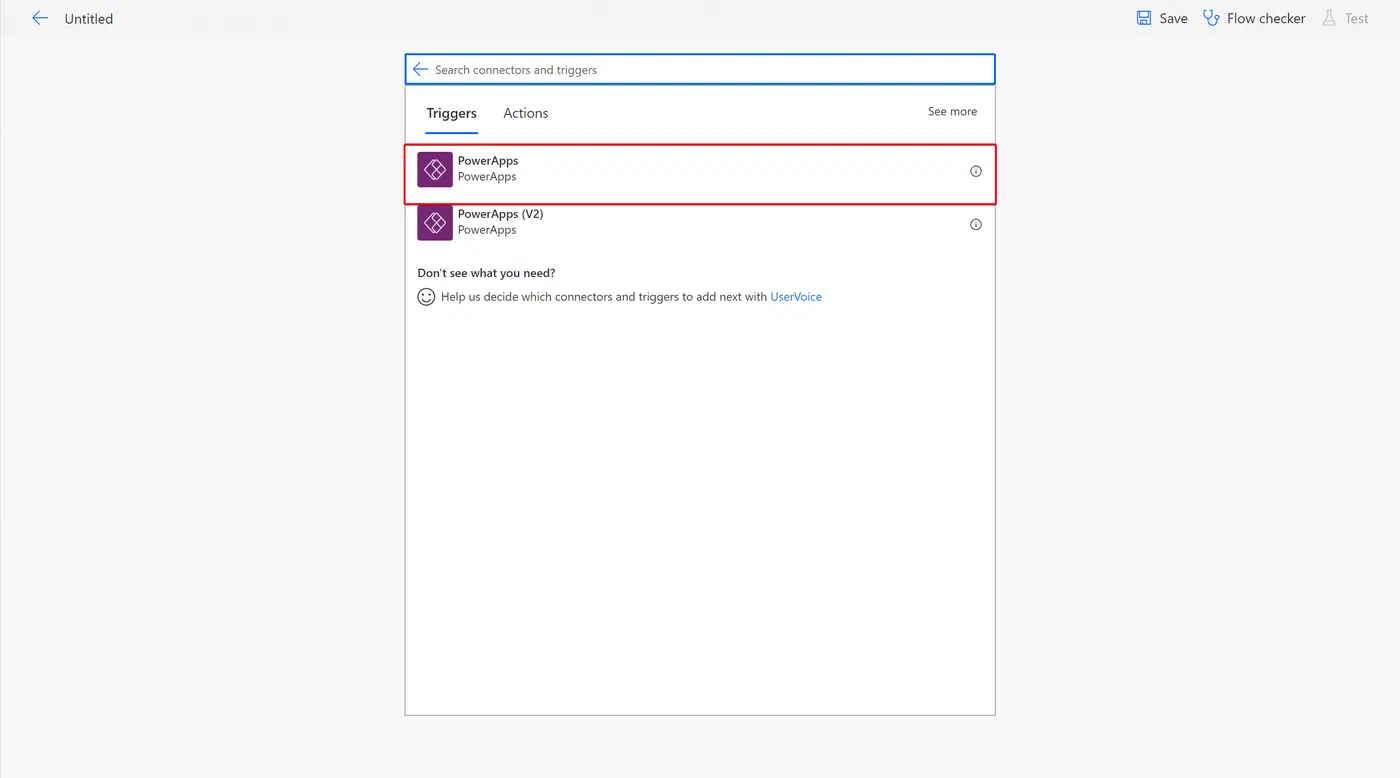
Task: Switch to the Actions tab
Action: (526, 113)
